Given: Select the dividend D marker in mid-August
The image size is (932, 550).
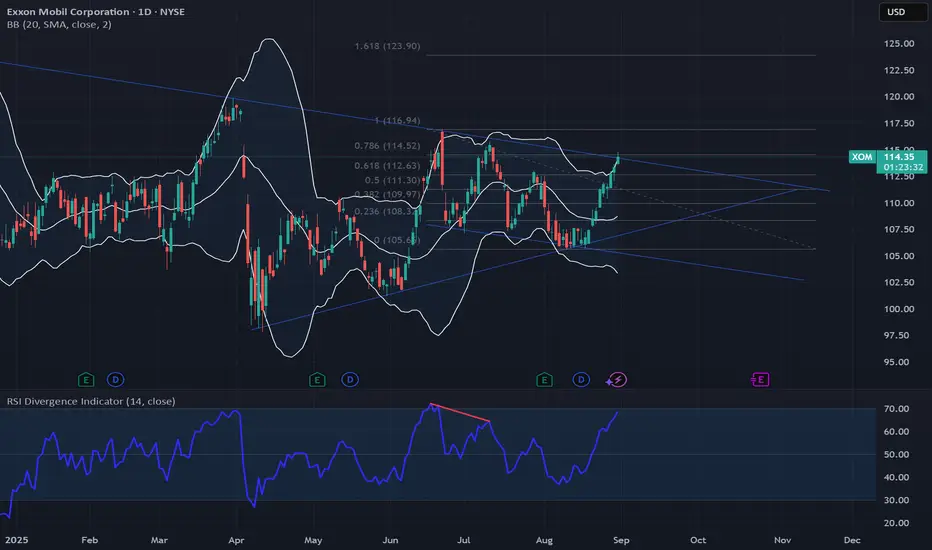Looking at the screenshot, I should pos(581,379).
